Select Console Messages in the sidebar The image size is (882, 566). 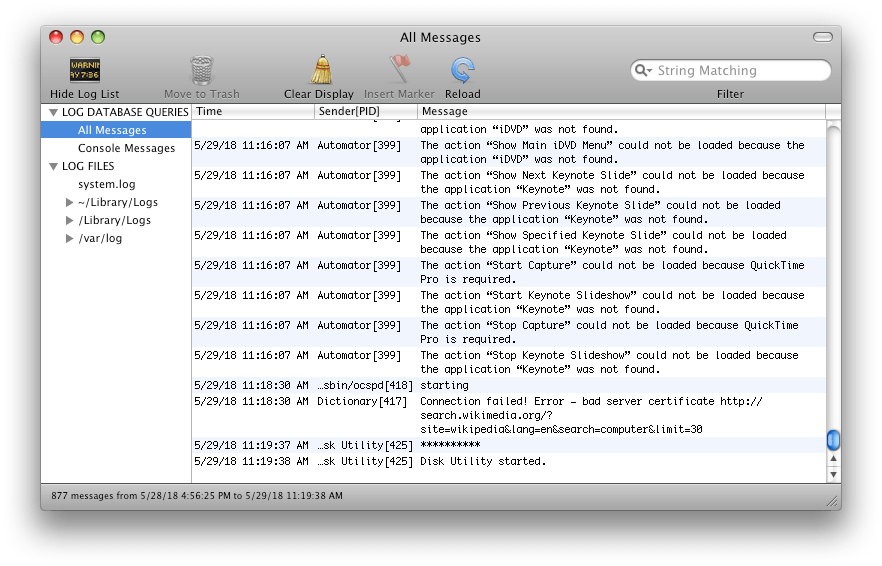pos(126,148)
